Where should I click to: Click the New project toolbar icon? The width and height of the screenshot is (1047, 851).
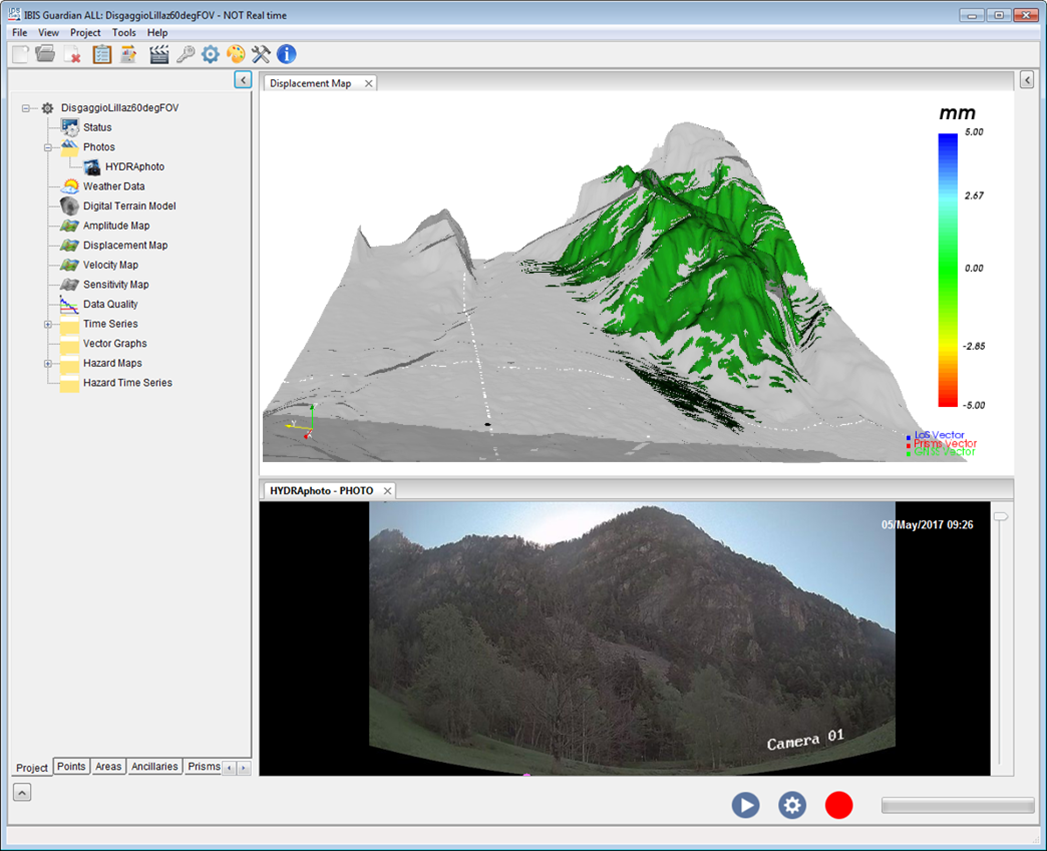[x=20, y=54]
